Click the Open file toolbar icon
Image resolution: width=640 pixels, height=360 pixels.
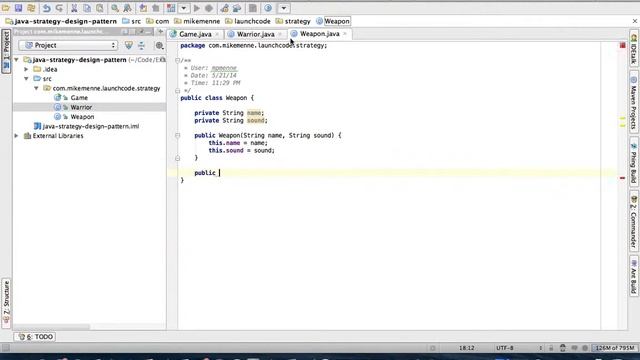6,8
